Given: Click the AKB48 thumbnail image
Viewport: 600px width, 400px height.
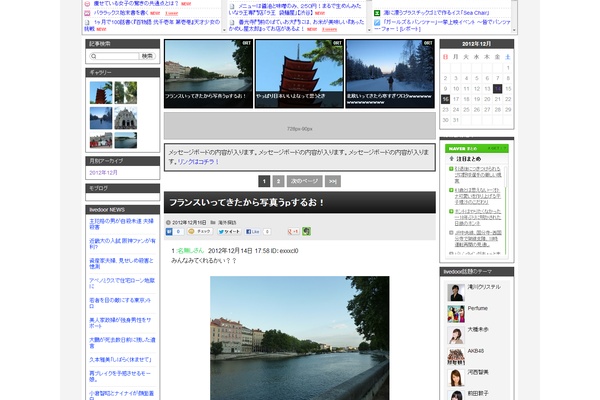Looking at the screenshot, I should (456, 356).
